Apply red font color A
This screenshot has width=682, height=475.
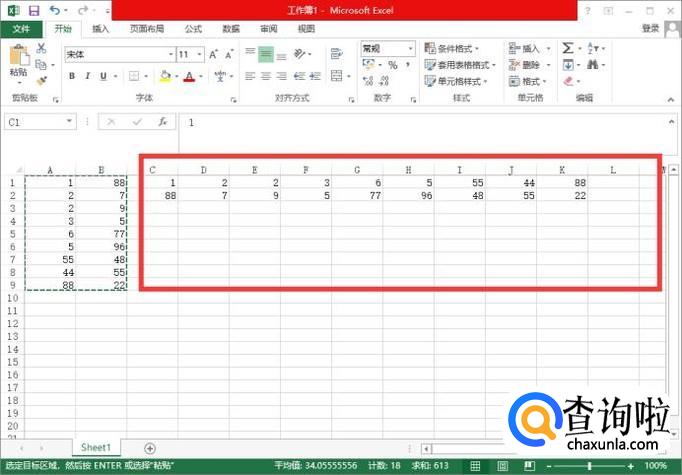click(x=189, y=77)
